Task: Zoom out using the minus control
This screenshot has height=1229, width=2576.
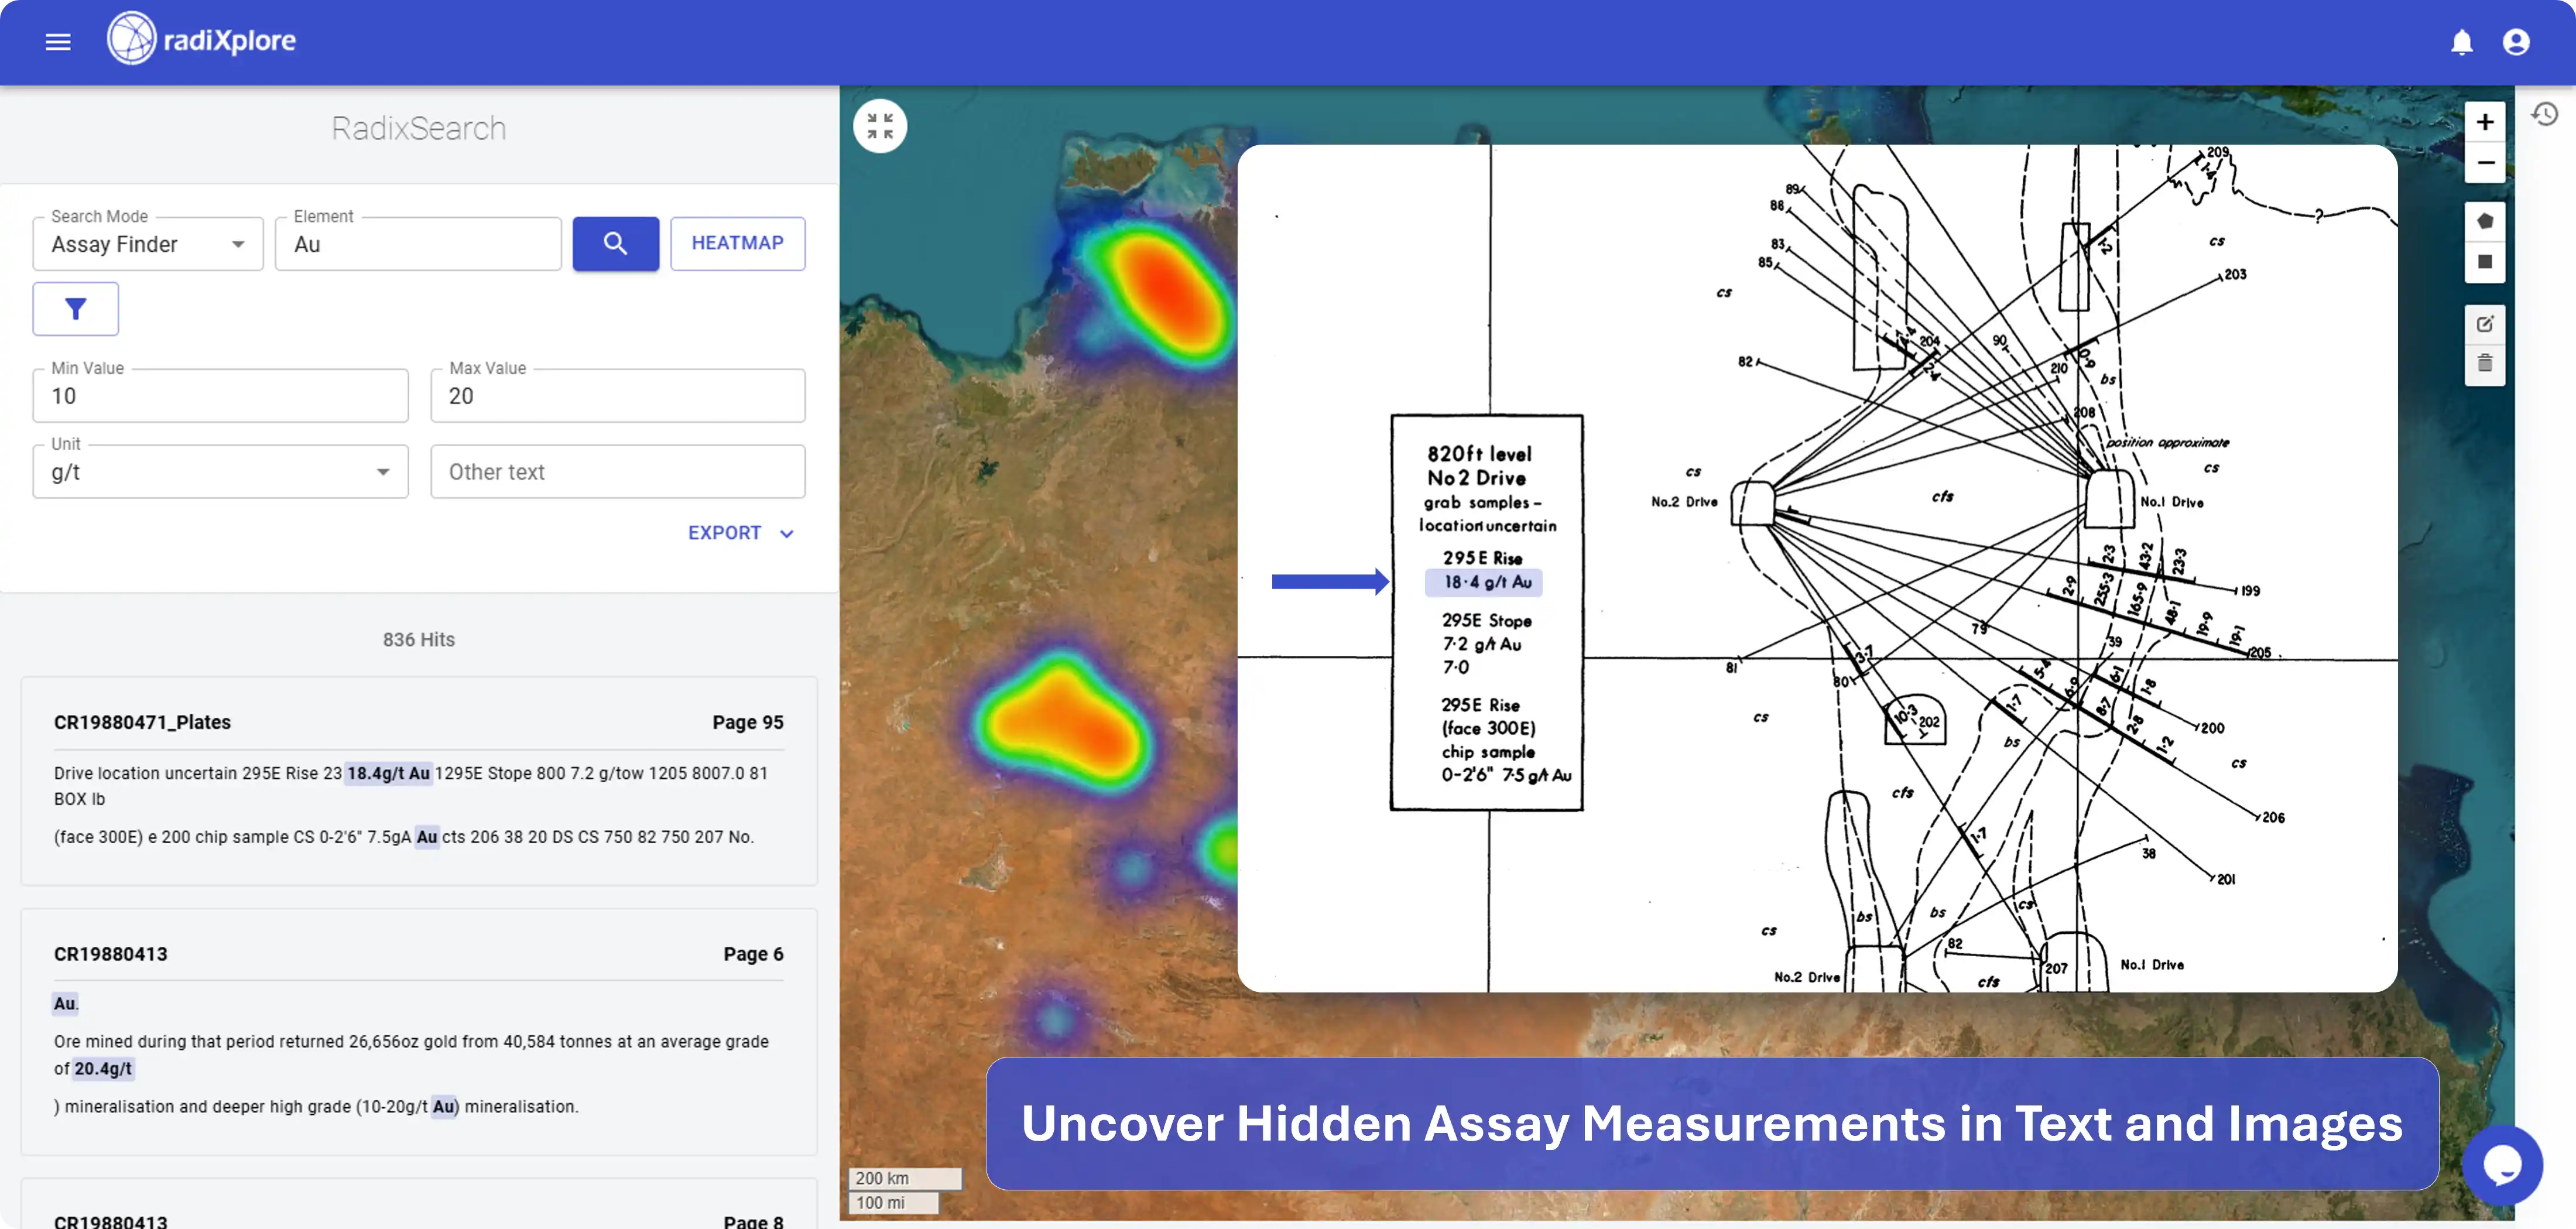Action: click(2486, 163)
